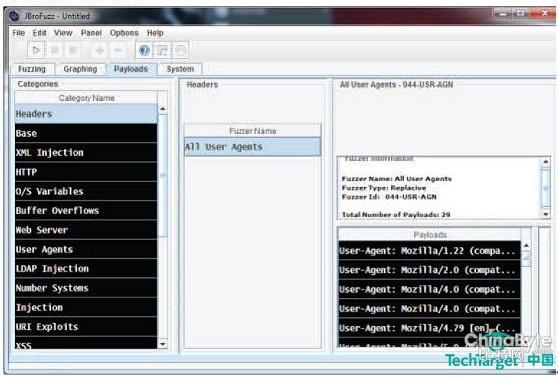Image resolution: width=558 pixels, height=381 pixels.
Task: Click the categories list scroll-down arrow
Action: (163, 344)
